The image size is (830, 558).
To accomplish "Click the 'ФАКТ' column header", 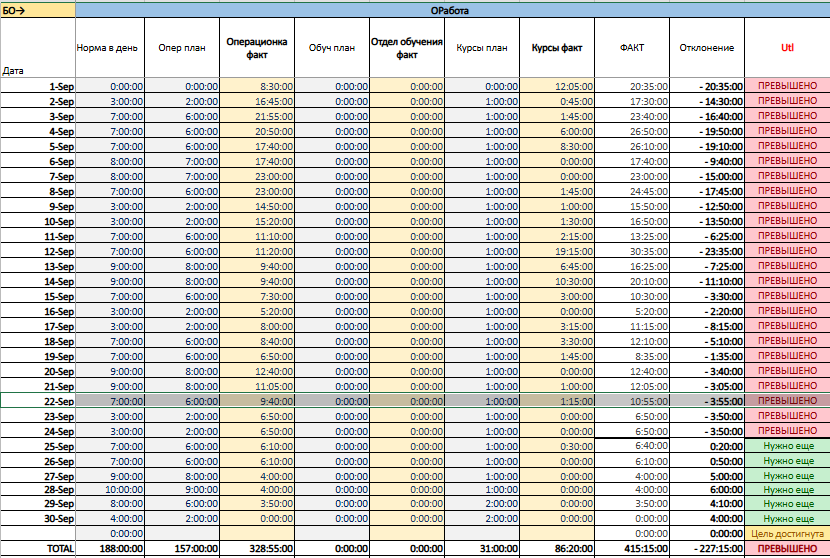I will tap(632, 48).
